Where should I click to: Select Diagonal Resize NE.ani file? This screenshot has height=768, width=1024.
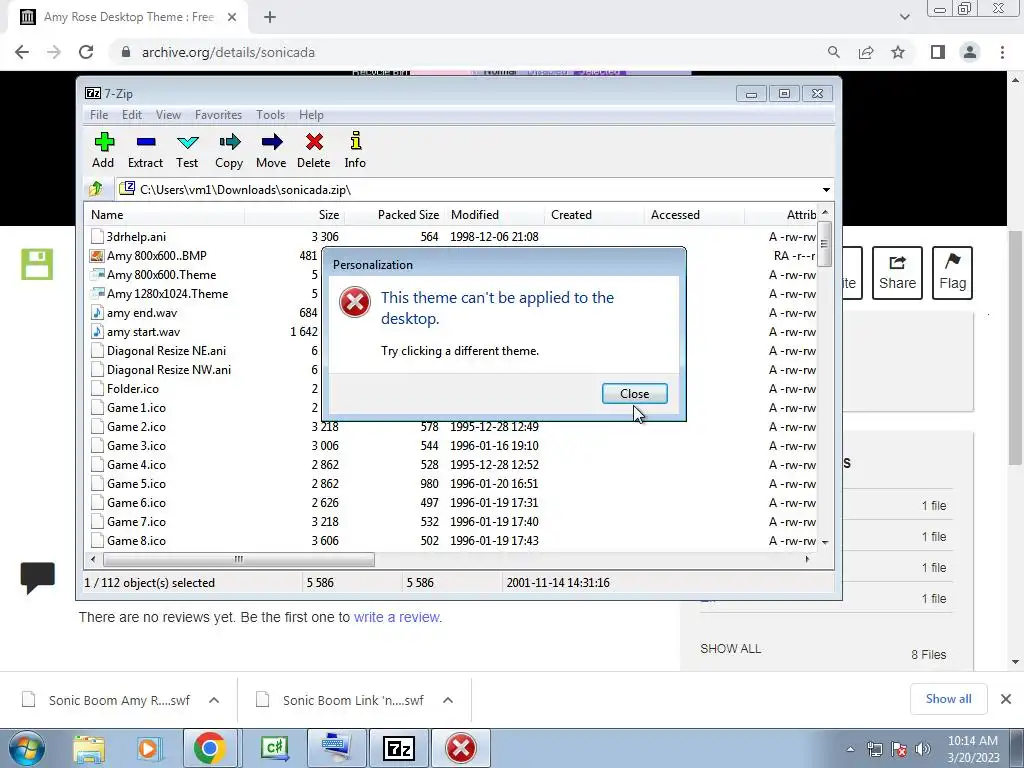166,351
